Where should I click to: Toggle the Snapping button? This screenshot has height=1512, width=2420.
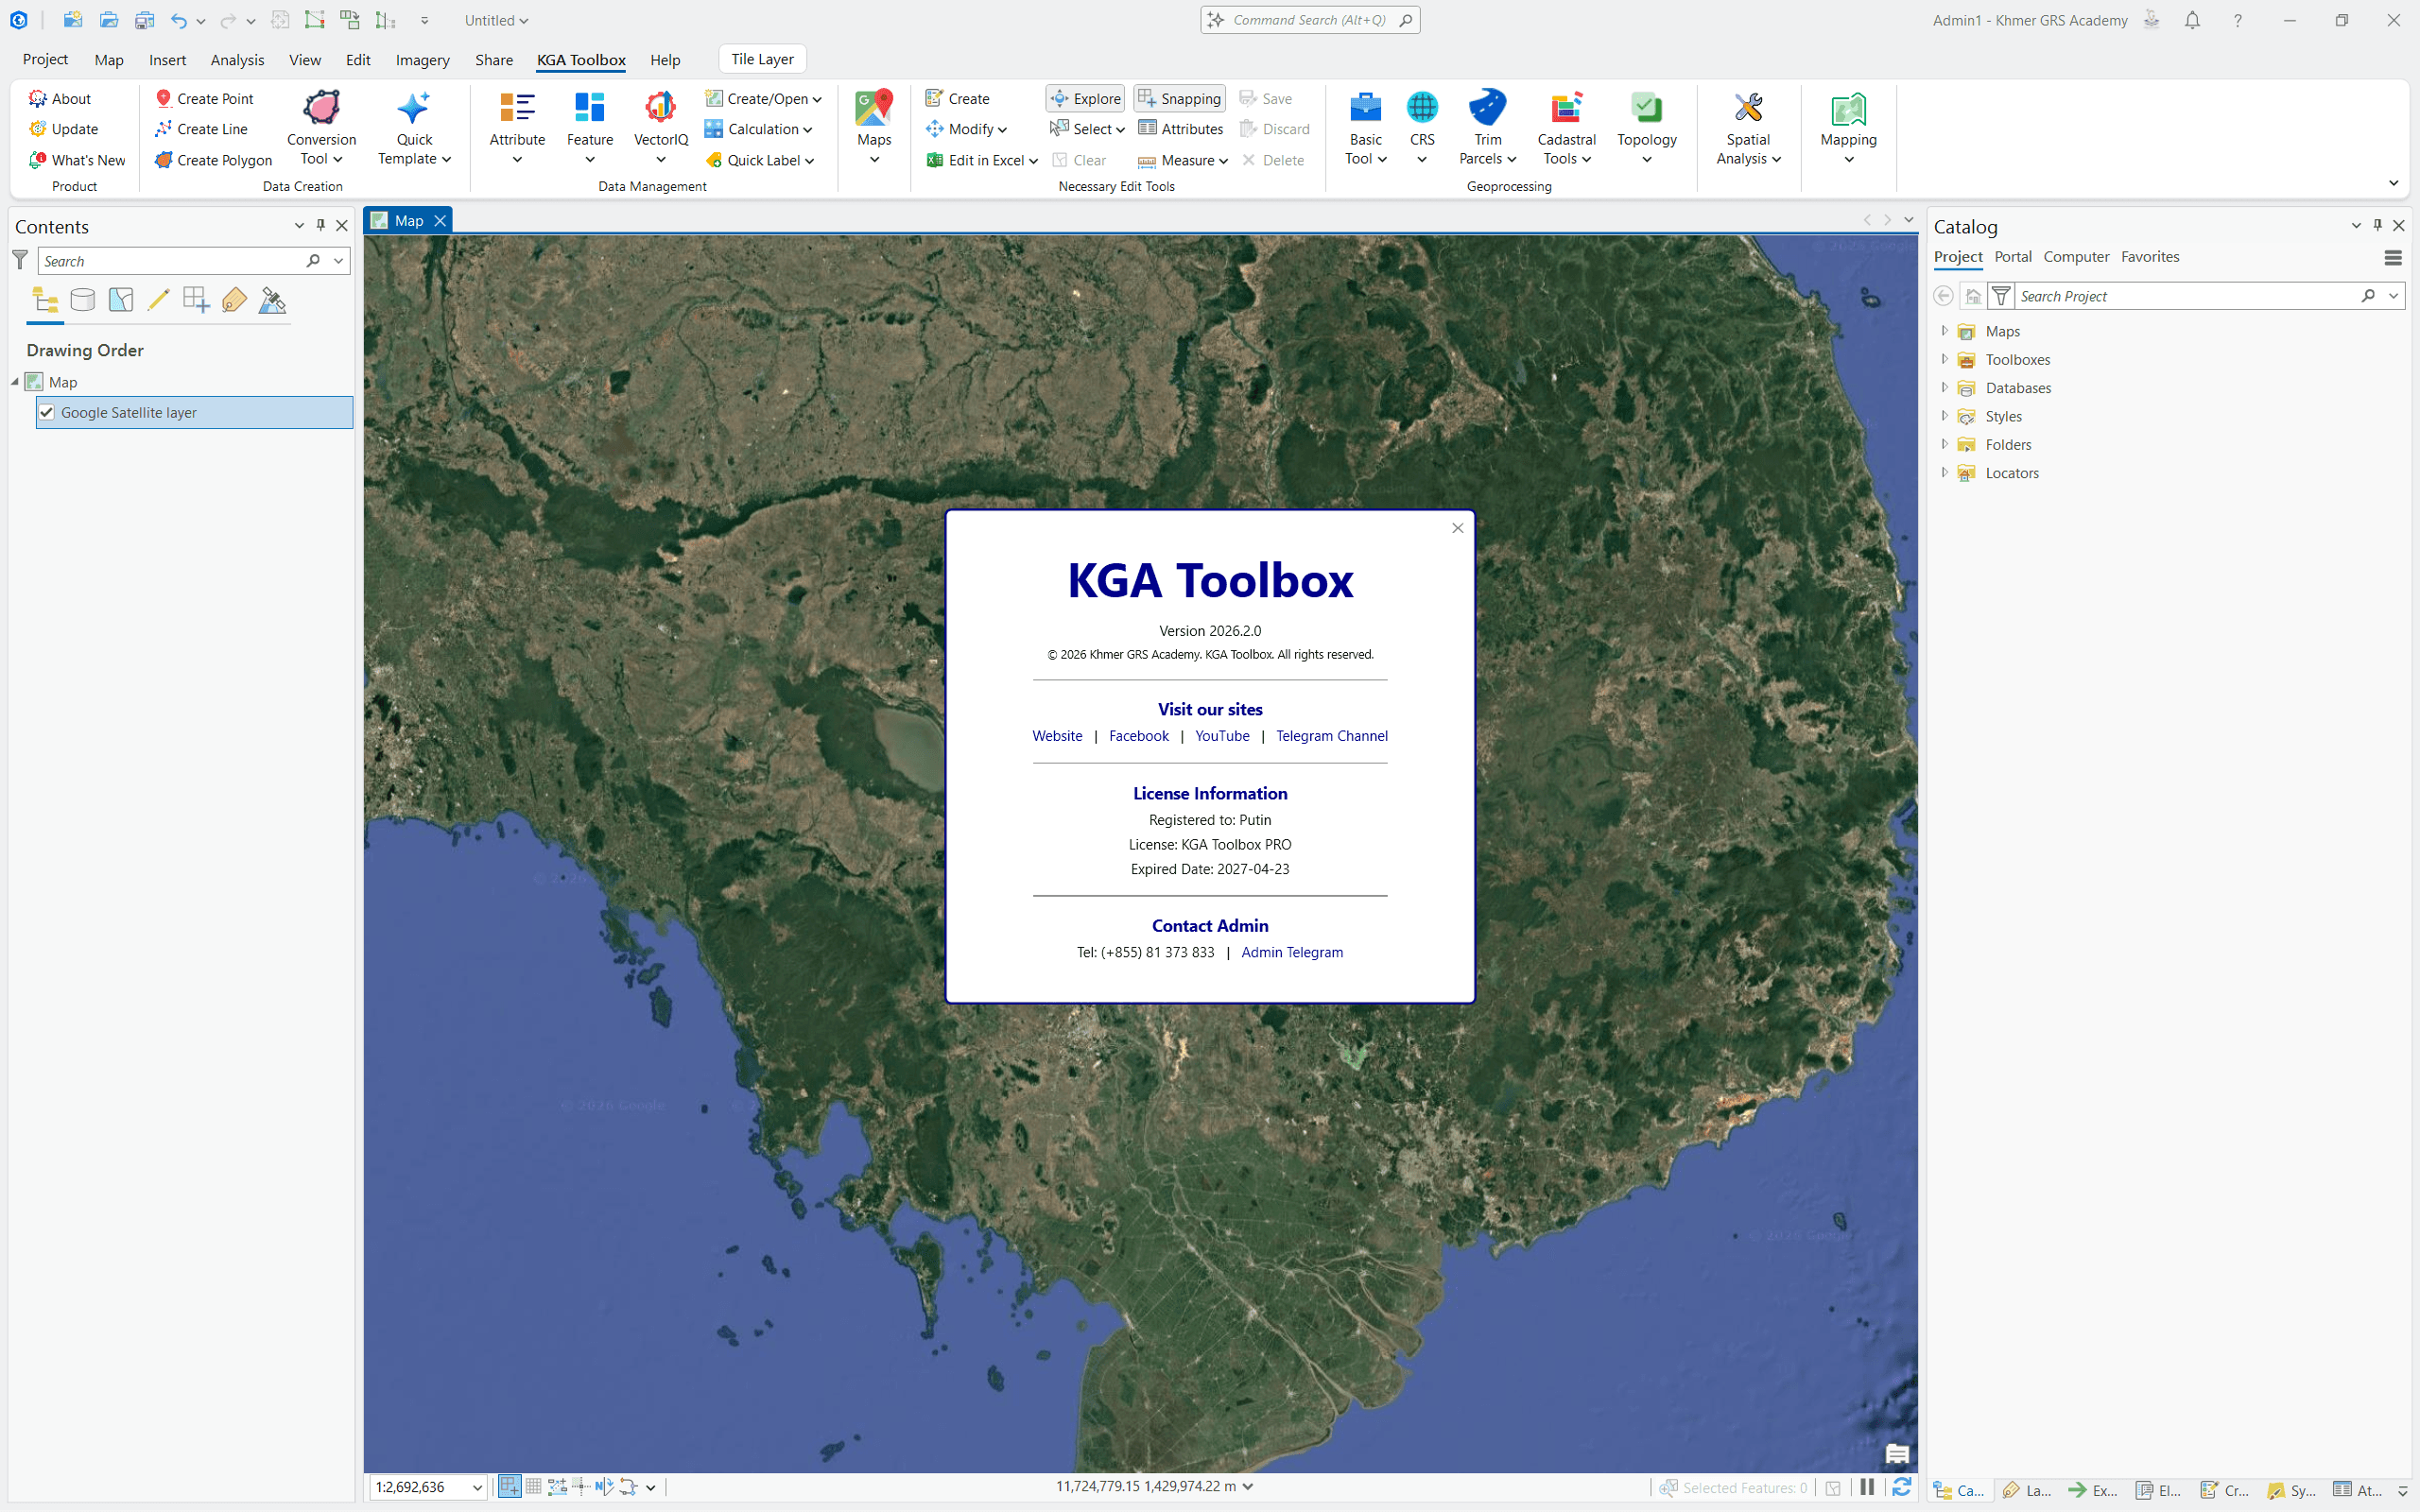tap(1179, 98)
